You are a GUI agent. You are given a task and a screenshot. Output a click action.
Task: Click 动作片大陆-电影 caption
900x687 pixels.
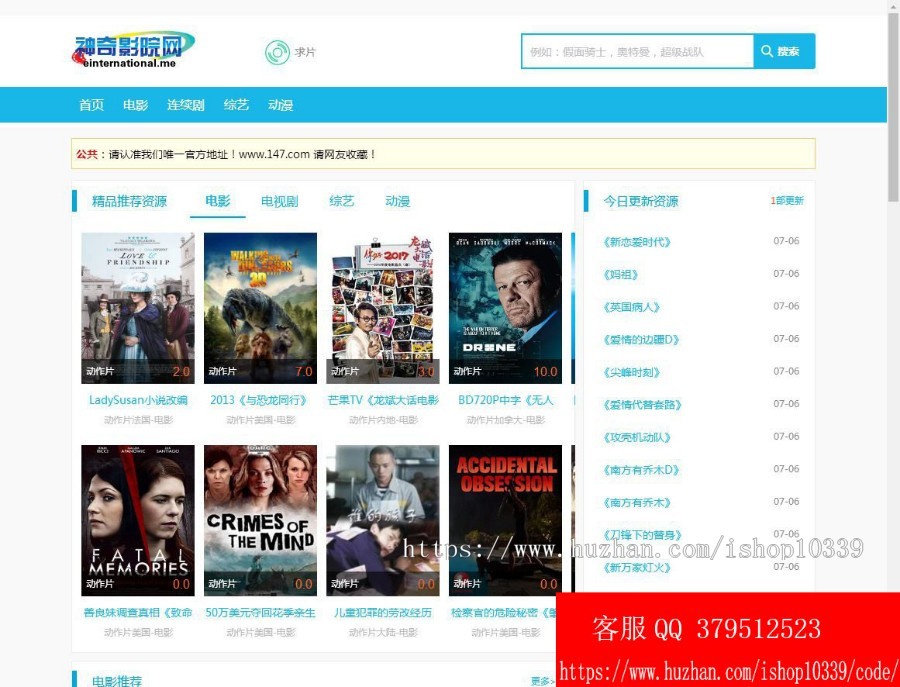383,632
